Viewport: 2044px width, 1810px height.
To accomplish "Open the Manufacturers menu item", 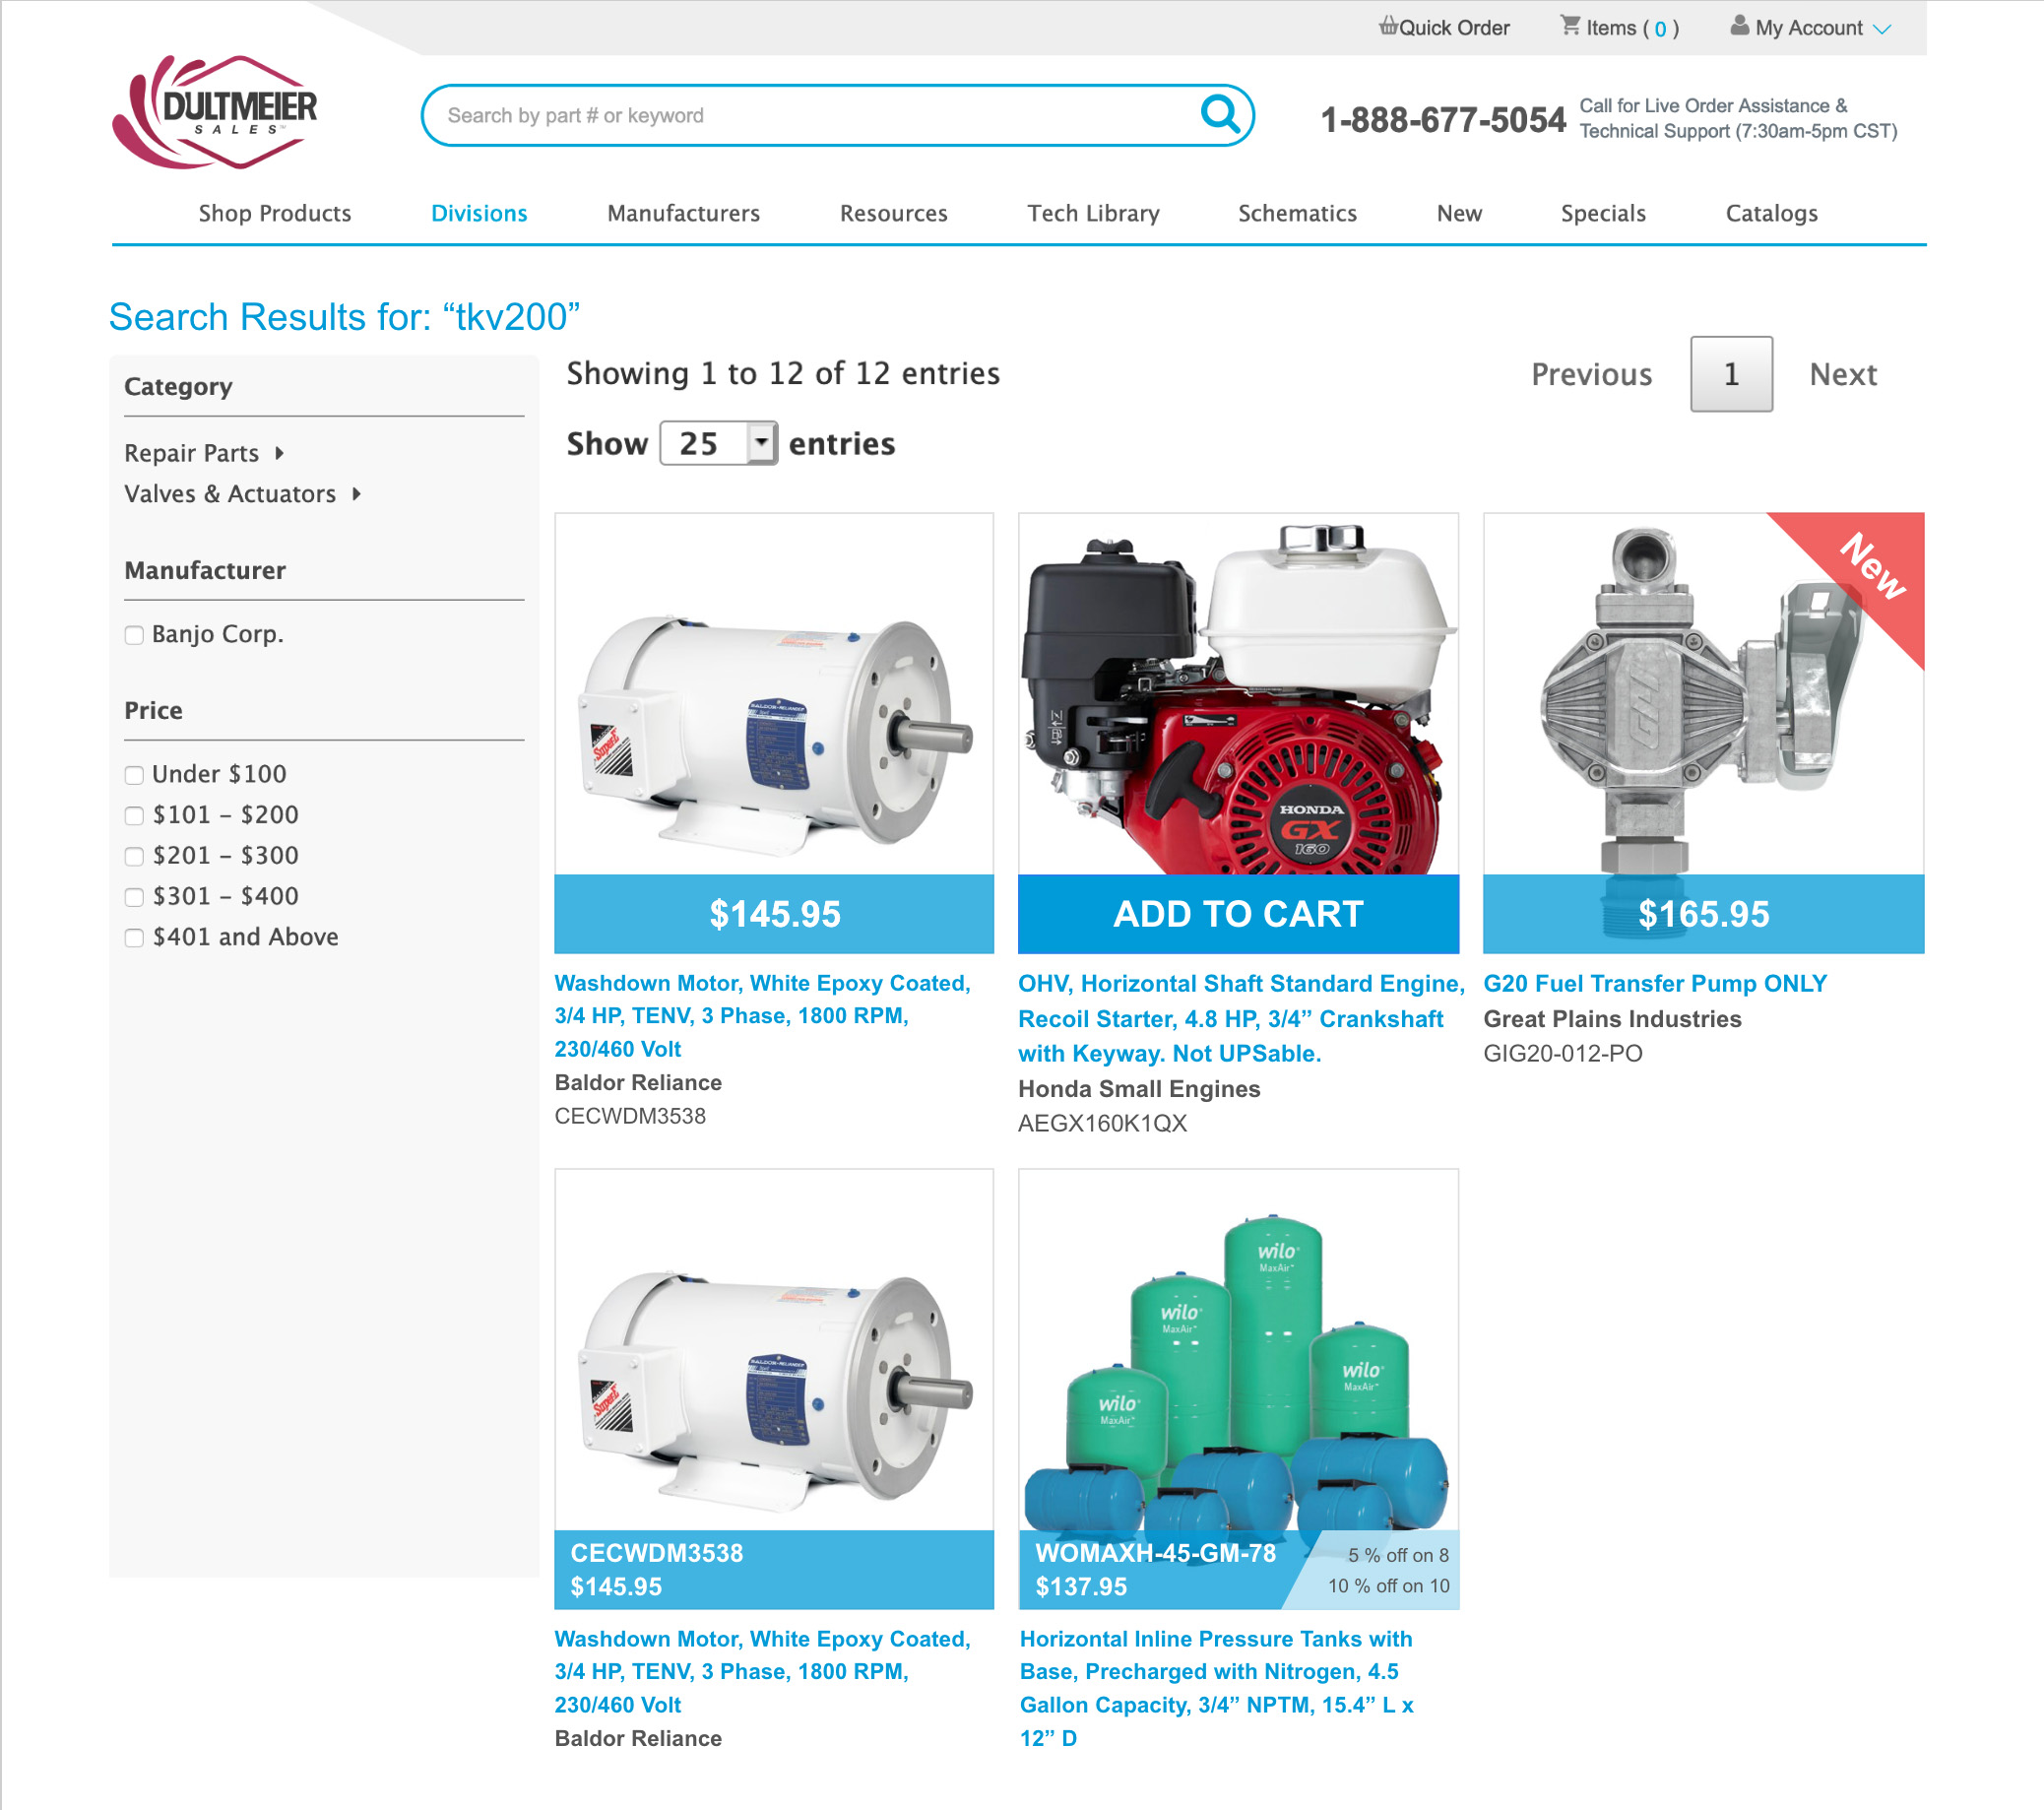I will [683, 213].
